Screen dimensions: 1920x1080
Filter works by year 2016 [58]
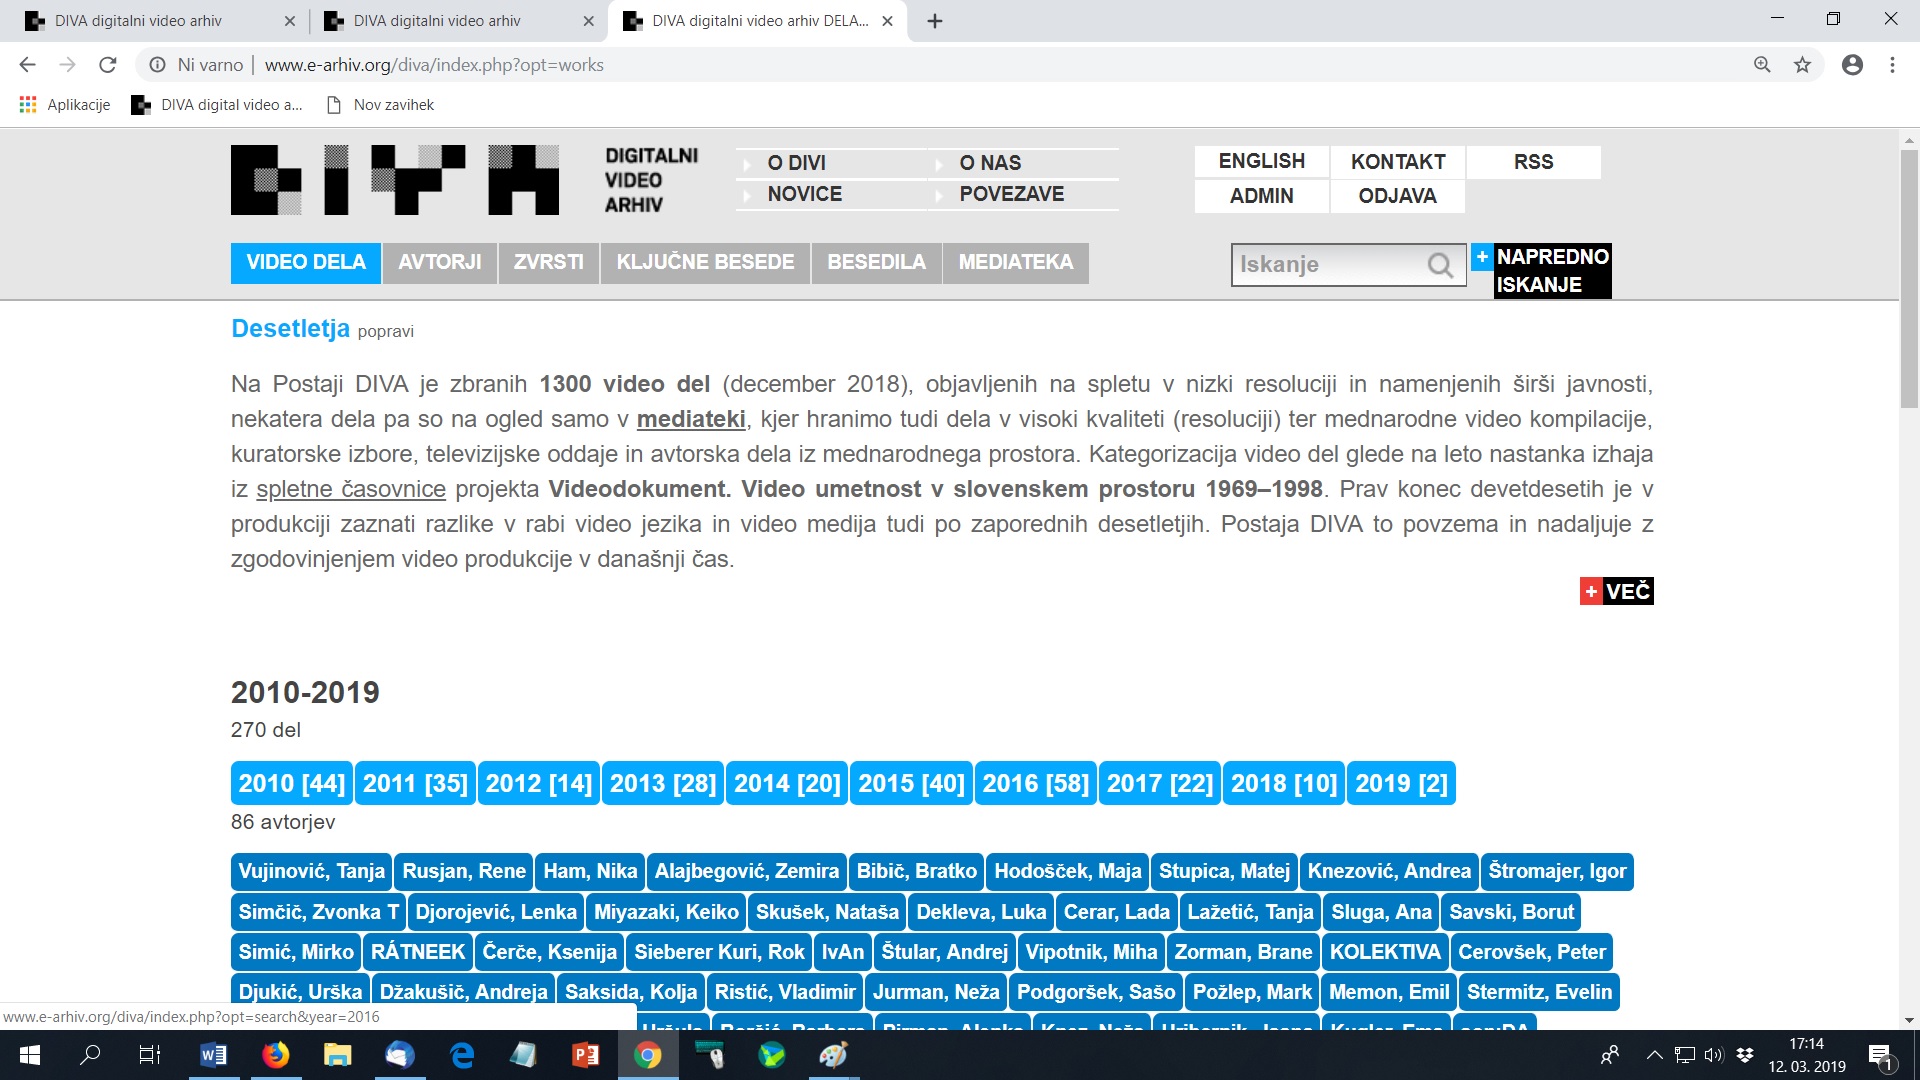1035,784
